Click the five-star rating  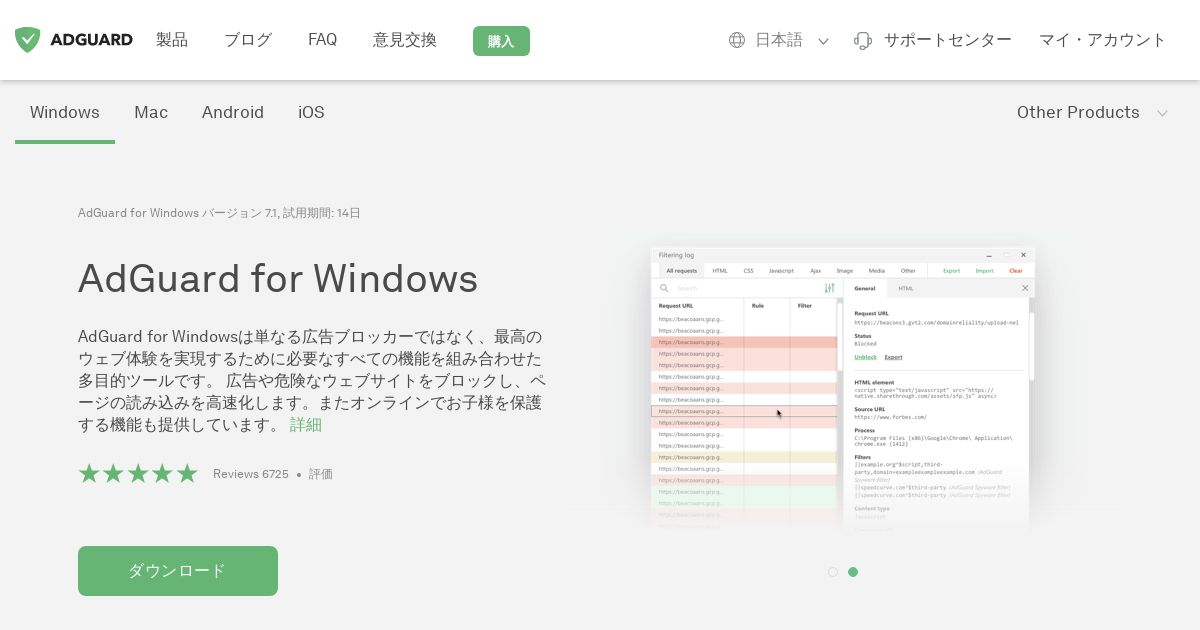pos(138,474)
